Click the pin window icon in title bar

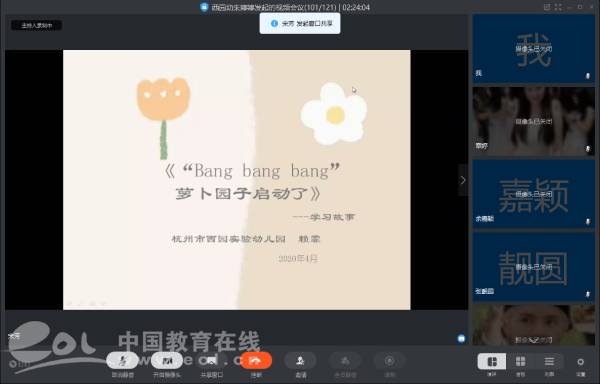coord(547,7)
